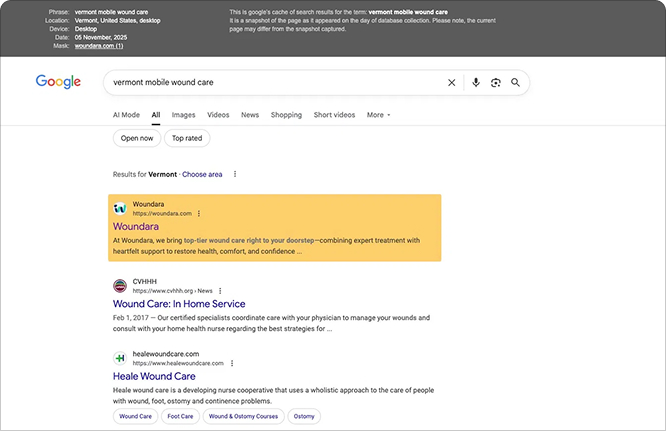Apply the Top rated filter chip
Image resolution: width=666 pixels, height=431 pixels.
pyautogui.click(x=187, y=138)
